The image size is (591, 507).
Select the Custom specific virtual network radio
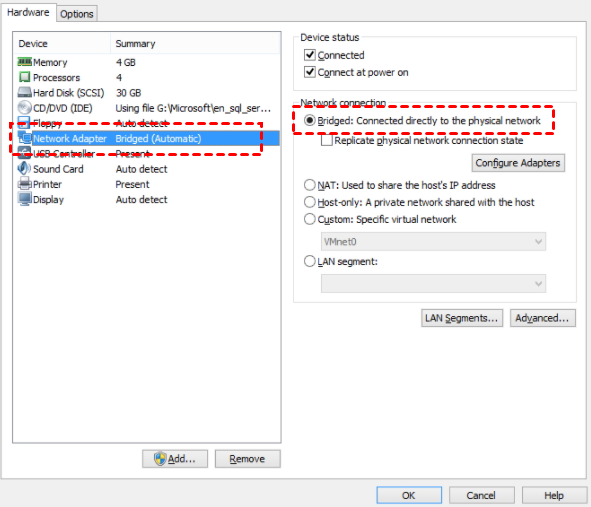pos(309,219)
